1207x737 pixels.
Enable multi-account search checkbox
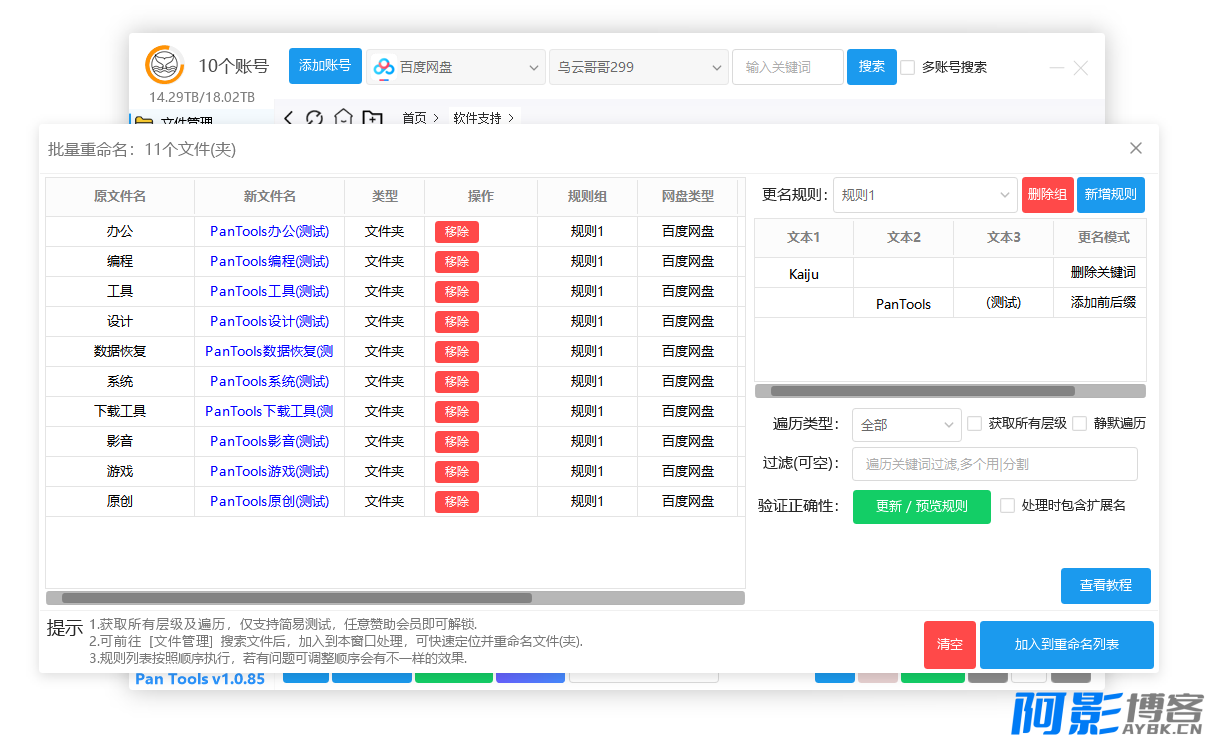[x=908, y=67]
